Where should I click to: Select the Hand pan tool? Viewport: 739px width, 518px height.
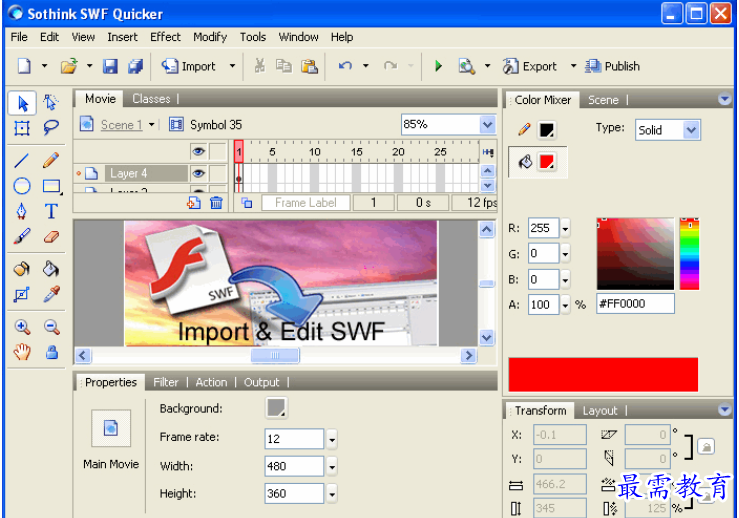coord(22,352)
